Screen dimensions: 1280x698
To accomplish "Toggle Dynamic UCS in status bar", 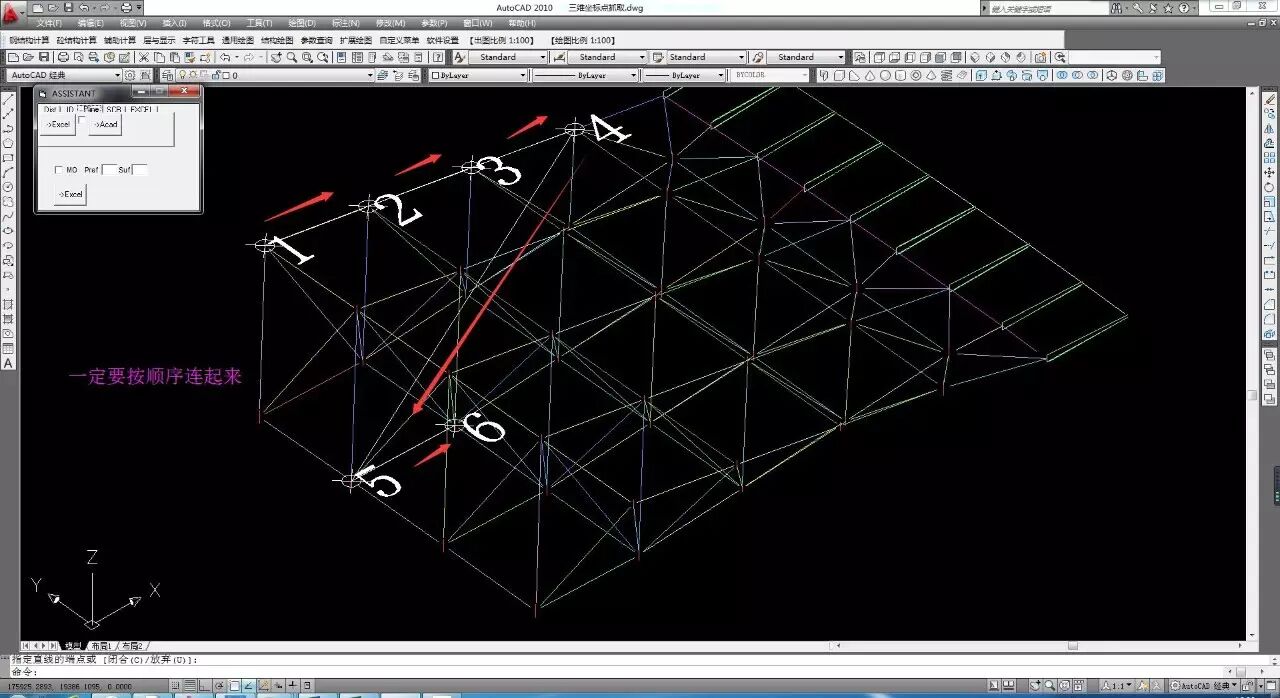I will pyautogui.click(x=264, y=686).
